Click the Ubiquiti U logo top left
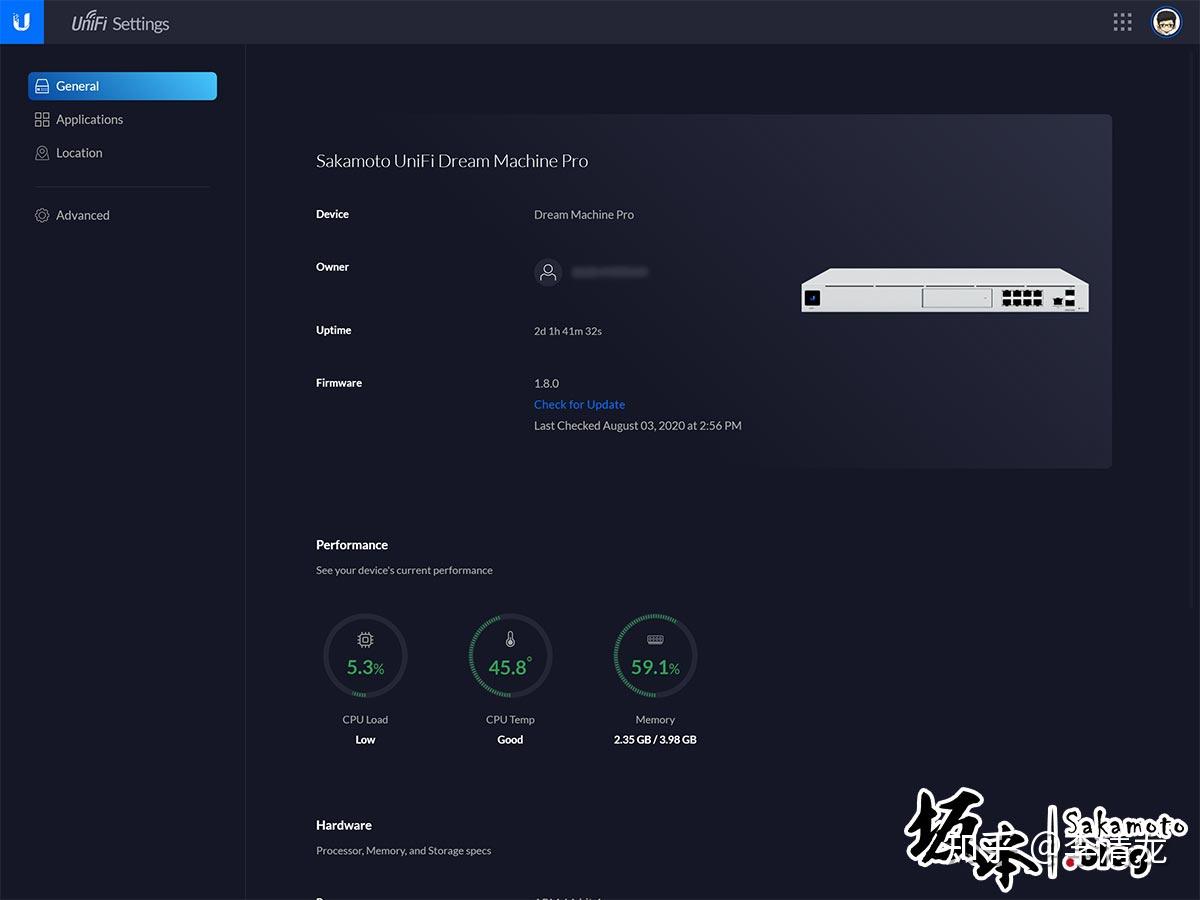 coord(22,21)
